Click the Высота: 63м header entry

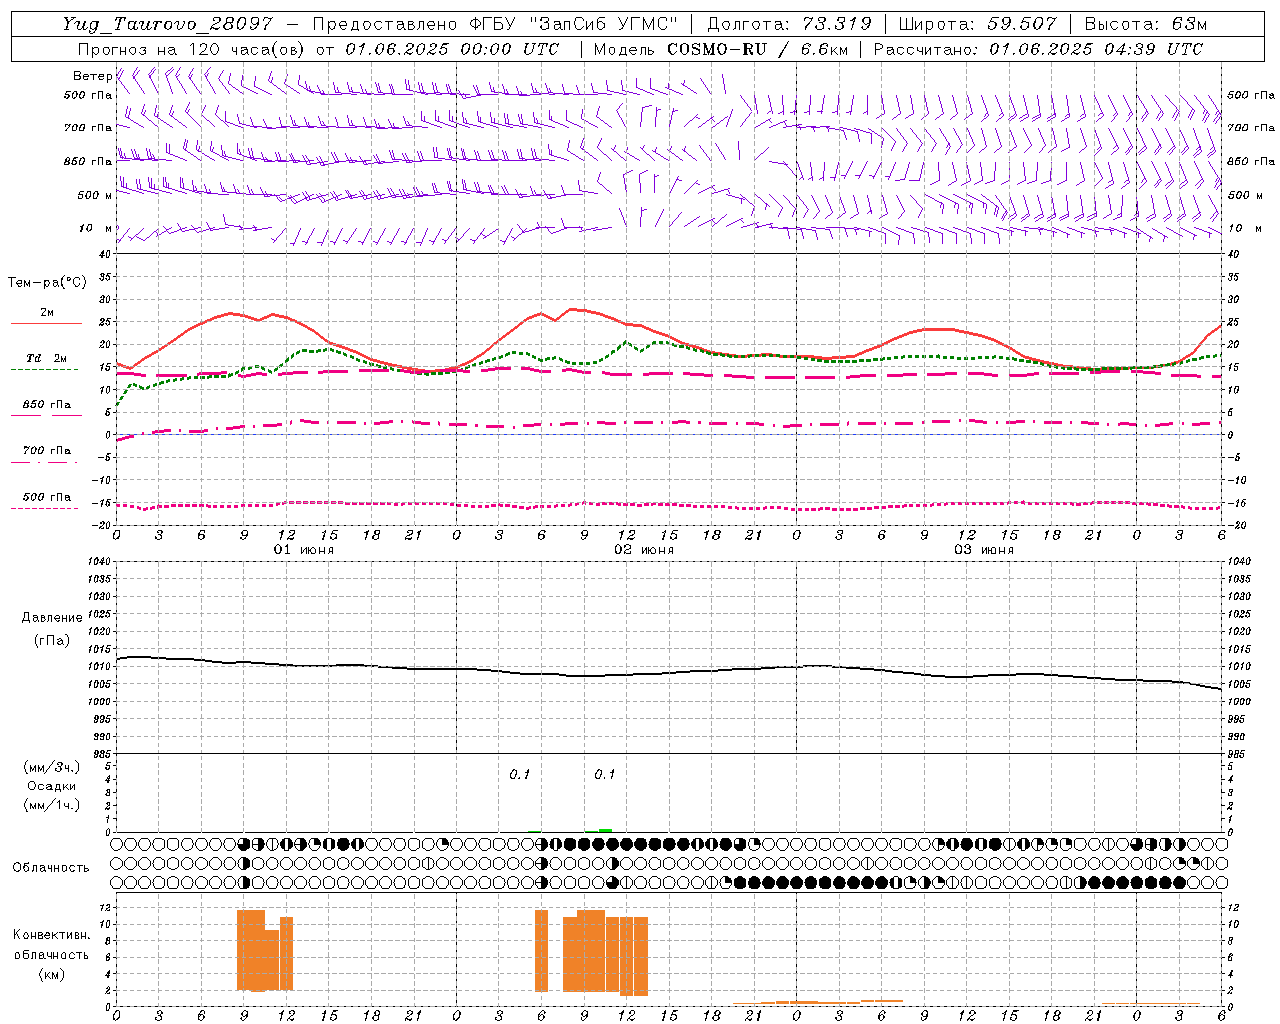tap(1146, 24)
